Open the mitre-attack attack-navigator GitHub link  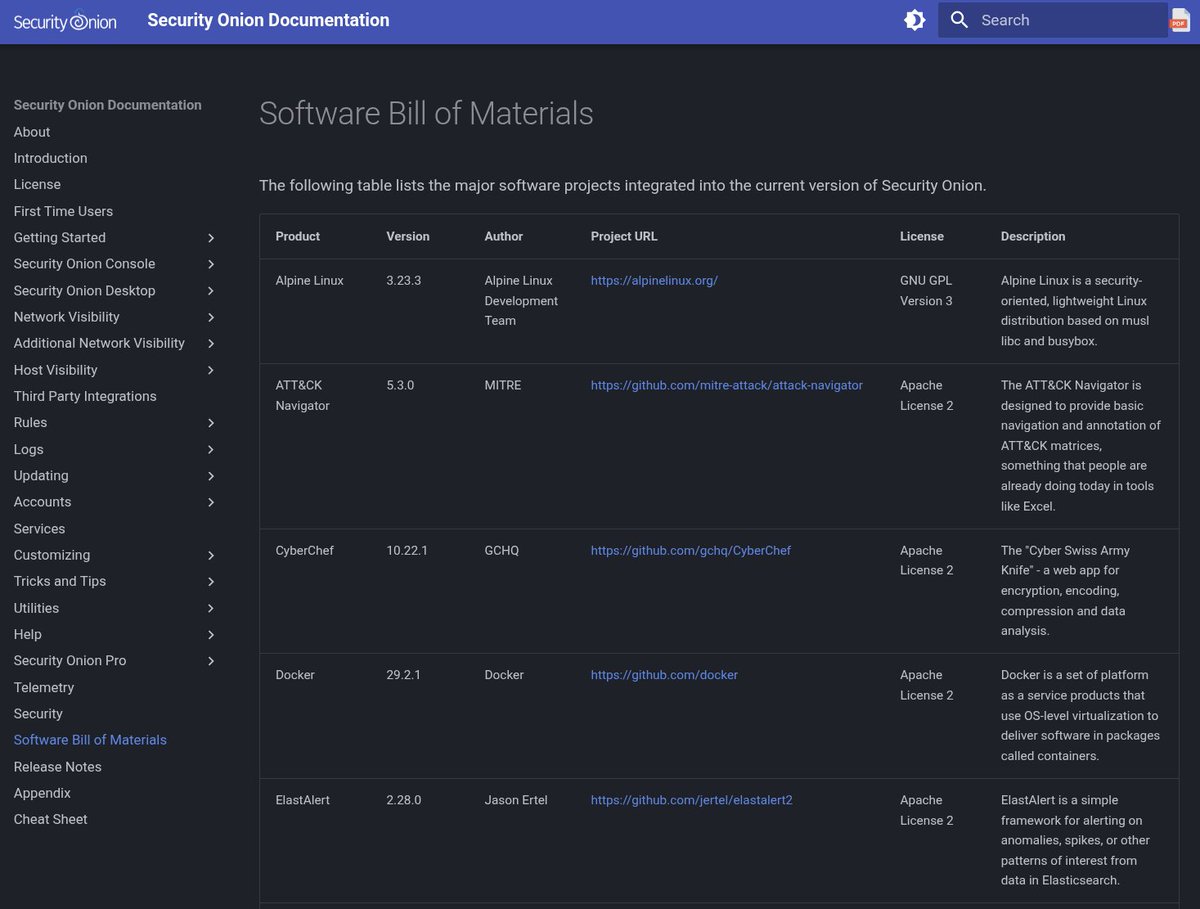coord(727,385)
